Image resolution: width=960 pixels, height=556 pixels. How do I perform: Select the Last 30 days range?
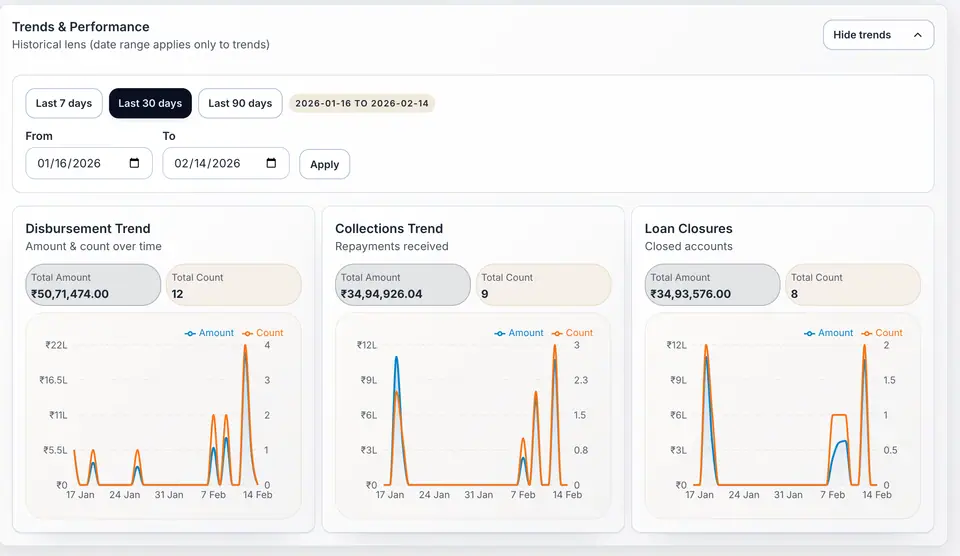pos(150,103)
